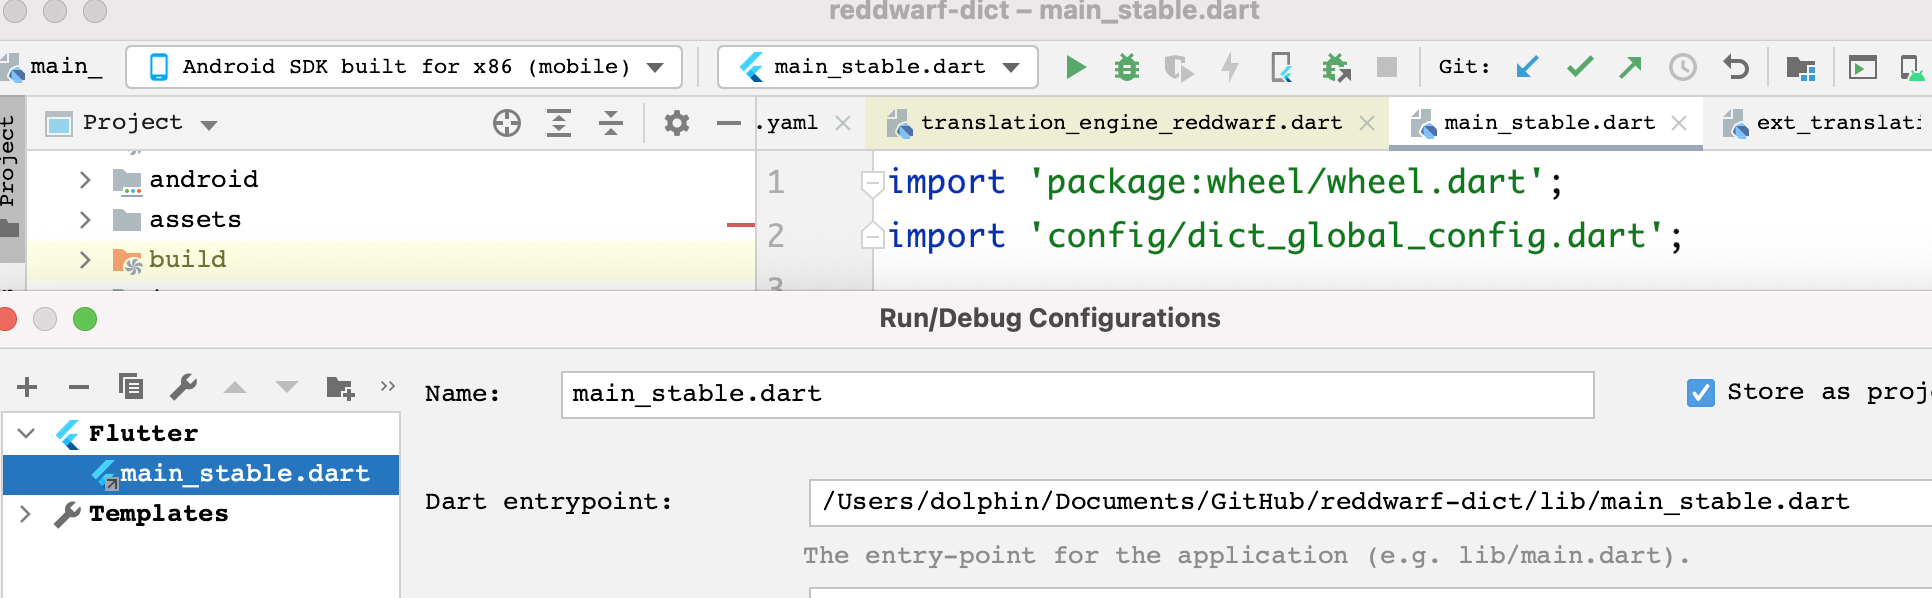Remove selected configuration with minus
The image size is (1932, 598).
(79, 387)
